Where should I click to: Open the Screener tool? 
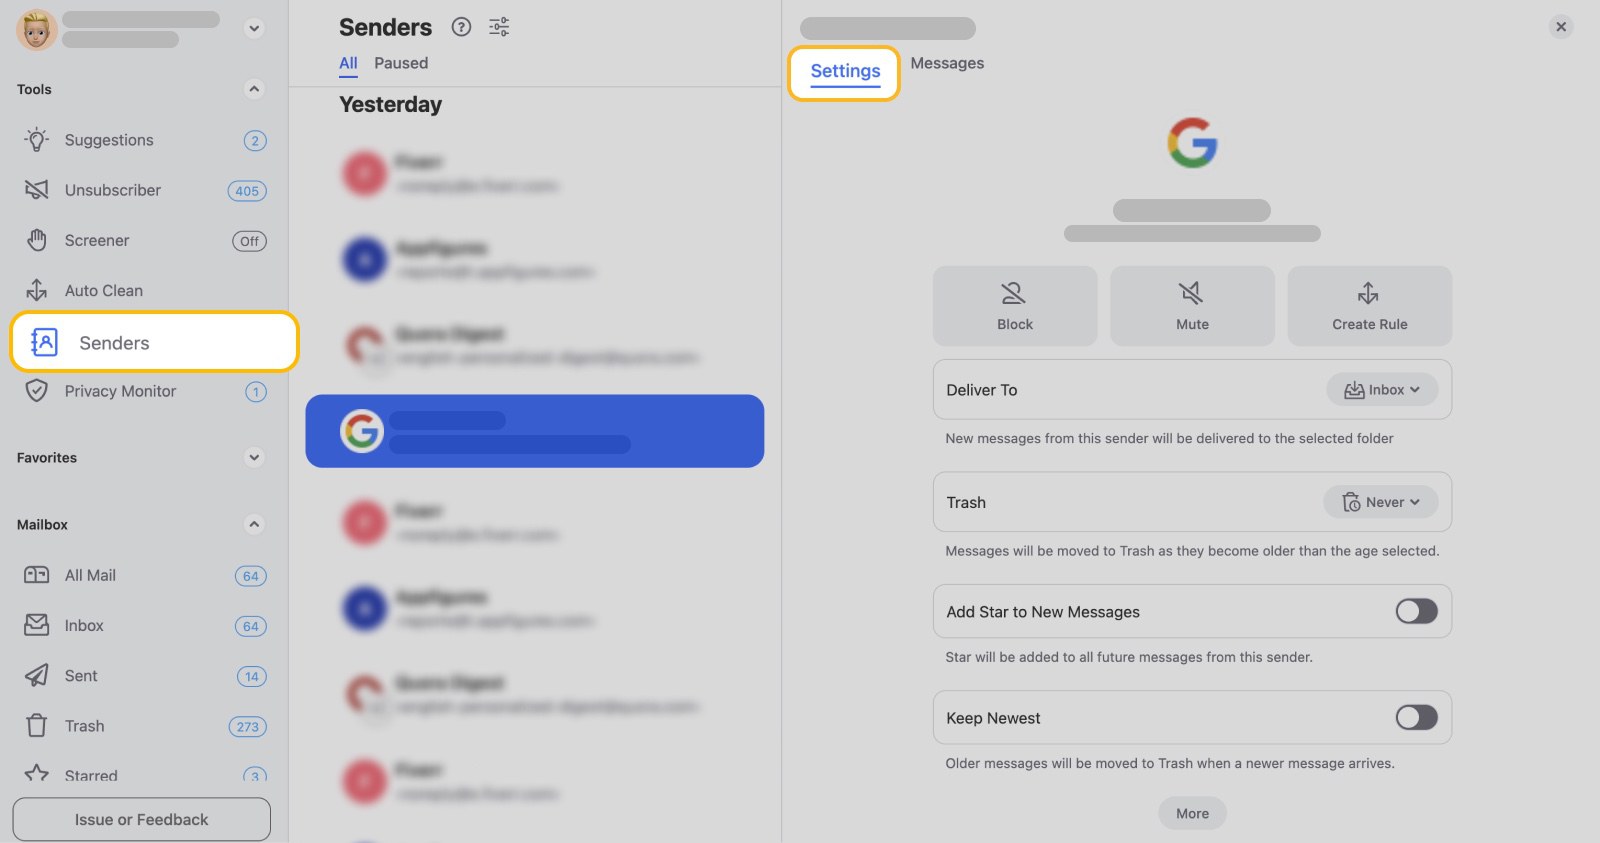click(x=96, y=240)
